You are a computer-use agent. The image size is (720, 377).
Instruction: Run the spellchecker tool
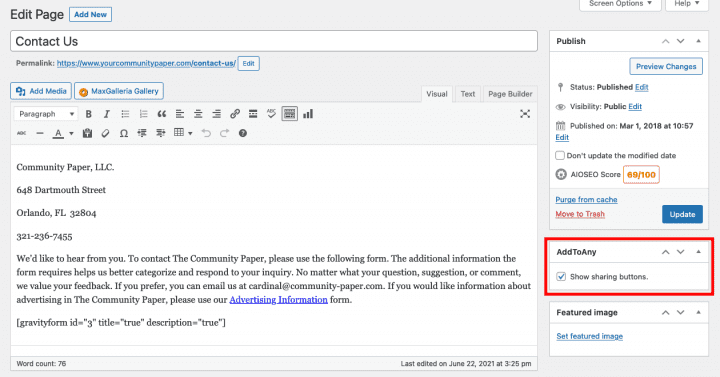(x=271, y=114)
